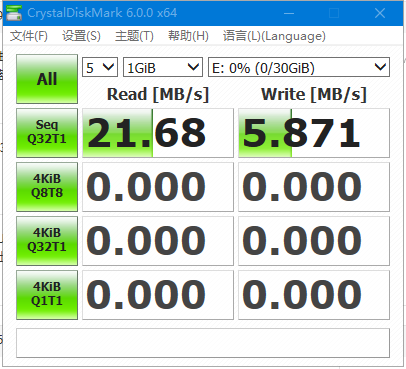This screenshot has width=406, height=369.
Task: Close the CrystalDiskMark window
Action: click(380, 13)
